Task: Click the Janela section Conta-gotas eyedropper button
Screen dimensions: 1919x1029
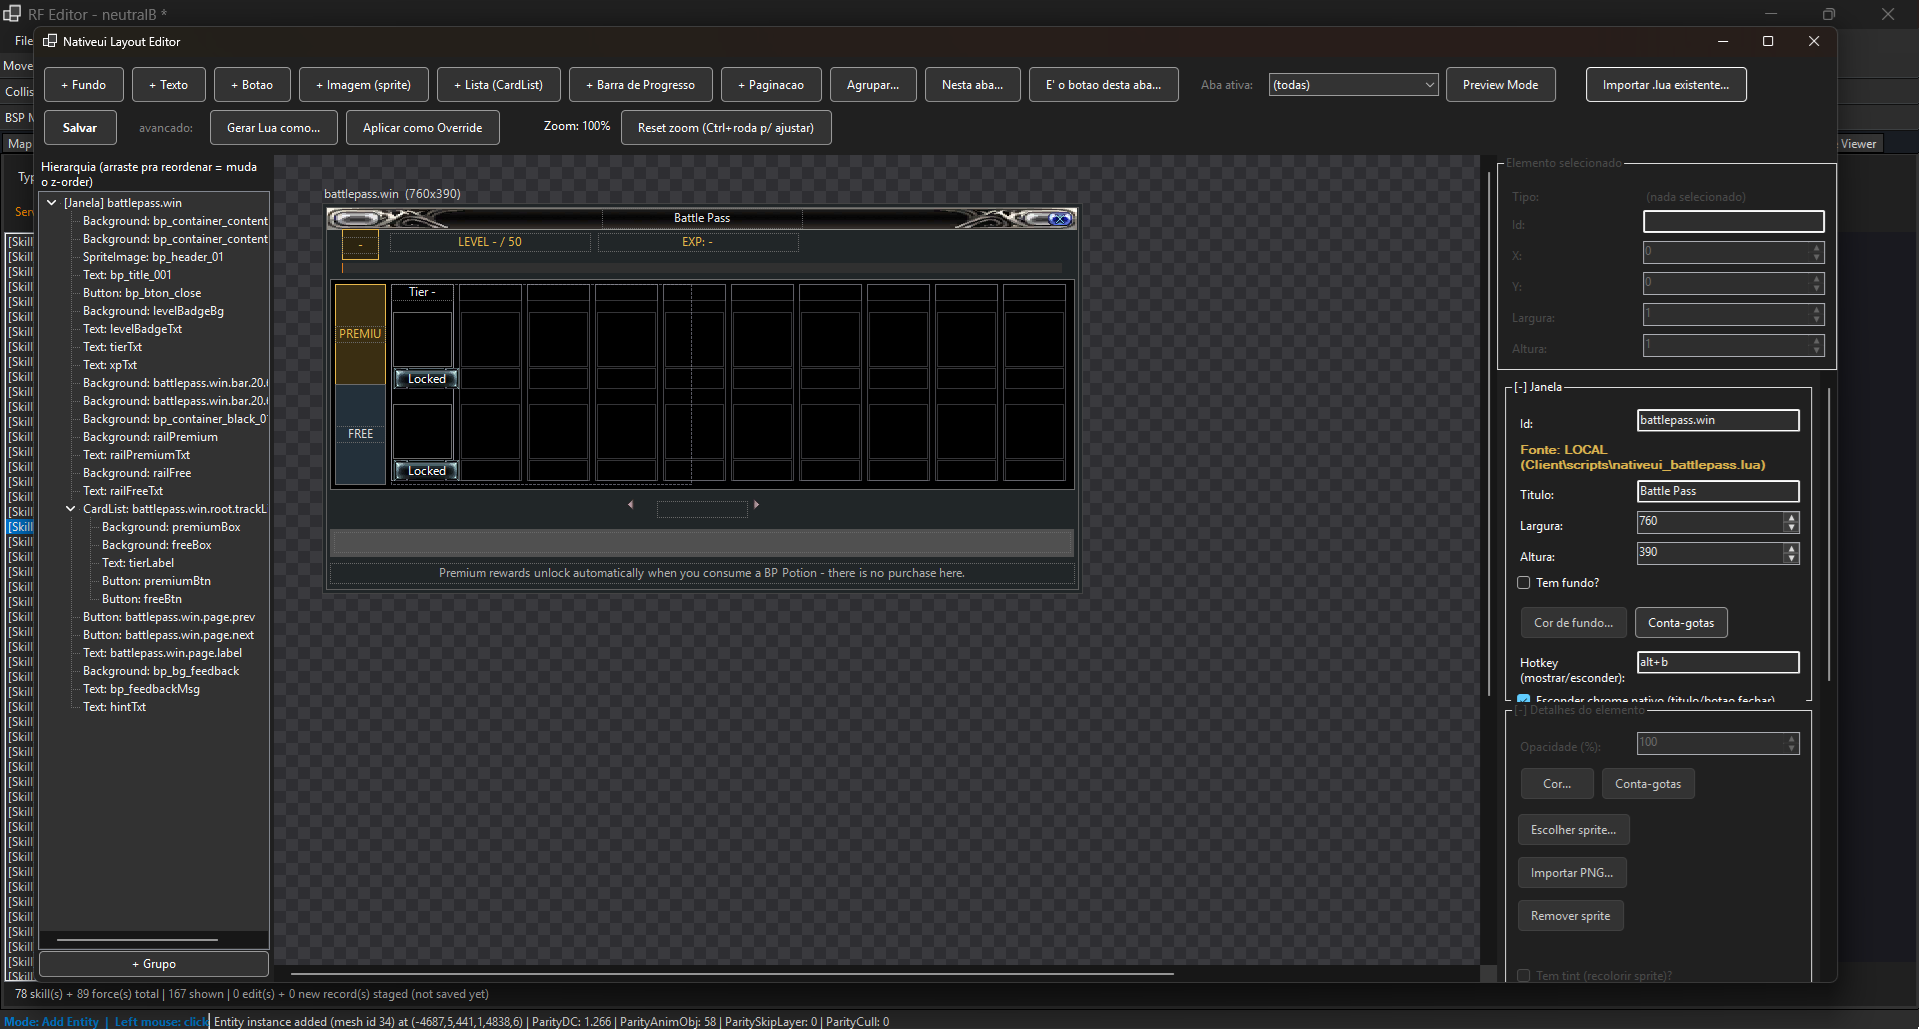Action: (x=1681, y=623)
